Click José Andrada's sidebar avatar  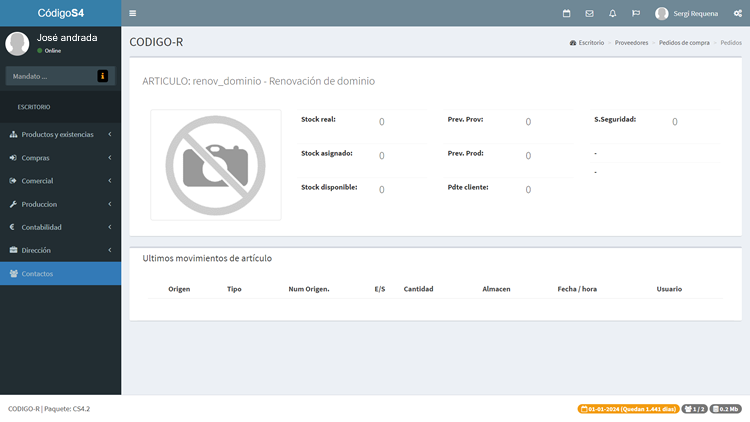pyautogui.click(x=17, y=43)
